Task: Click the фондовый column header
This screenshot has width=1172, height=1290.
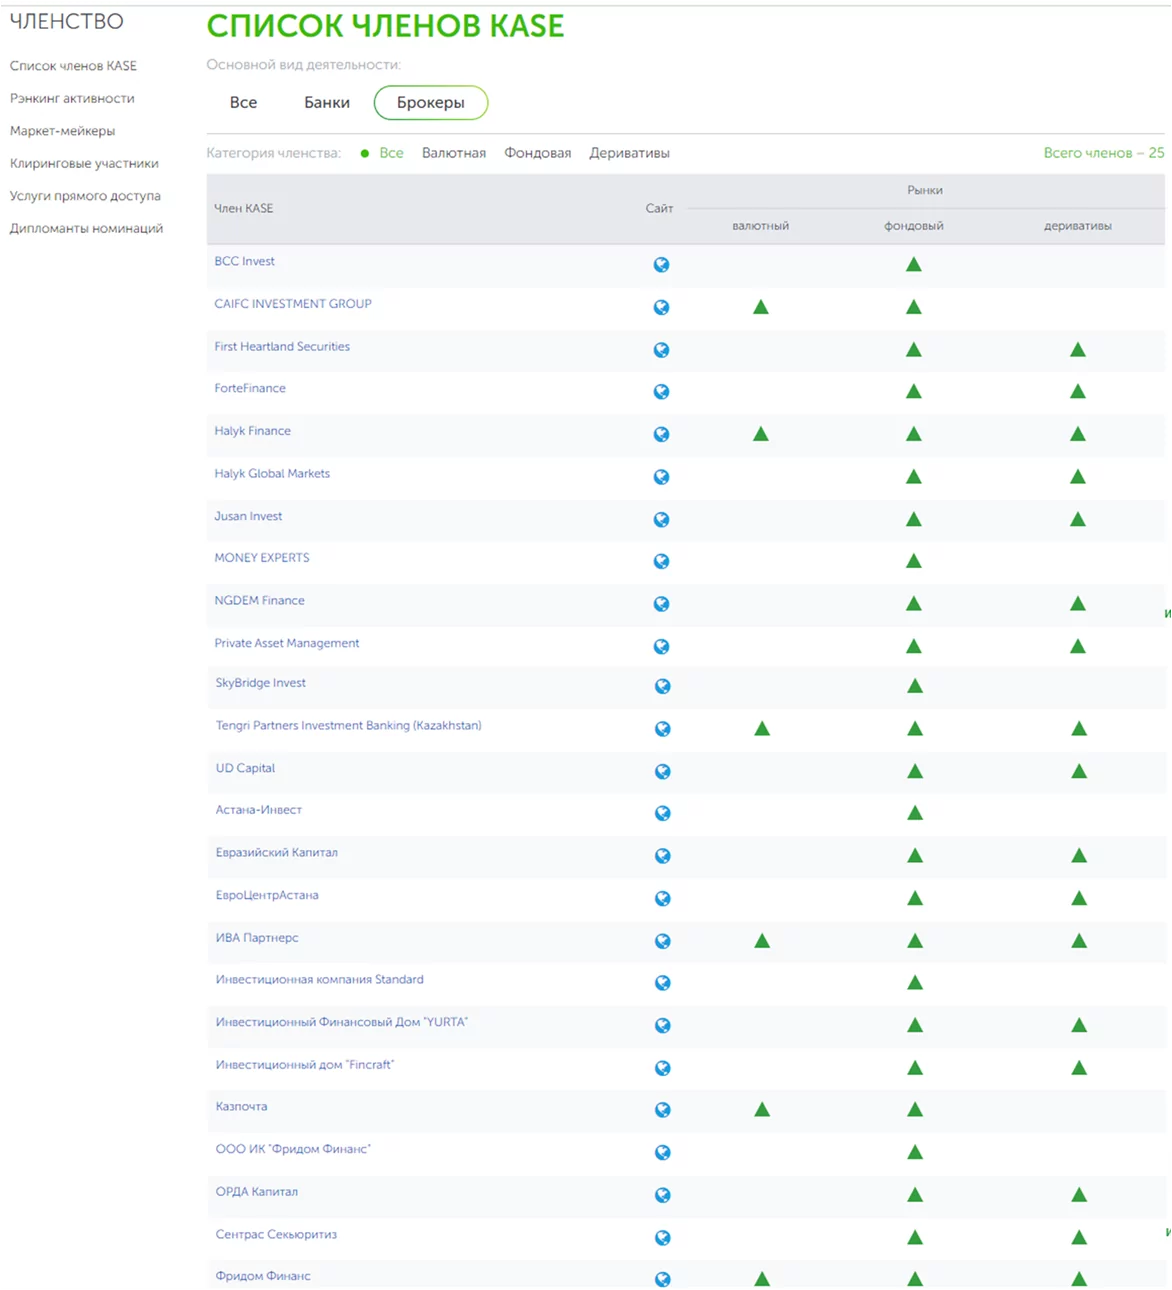Action: point(914,226)
